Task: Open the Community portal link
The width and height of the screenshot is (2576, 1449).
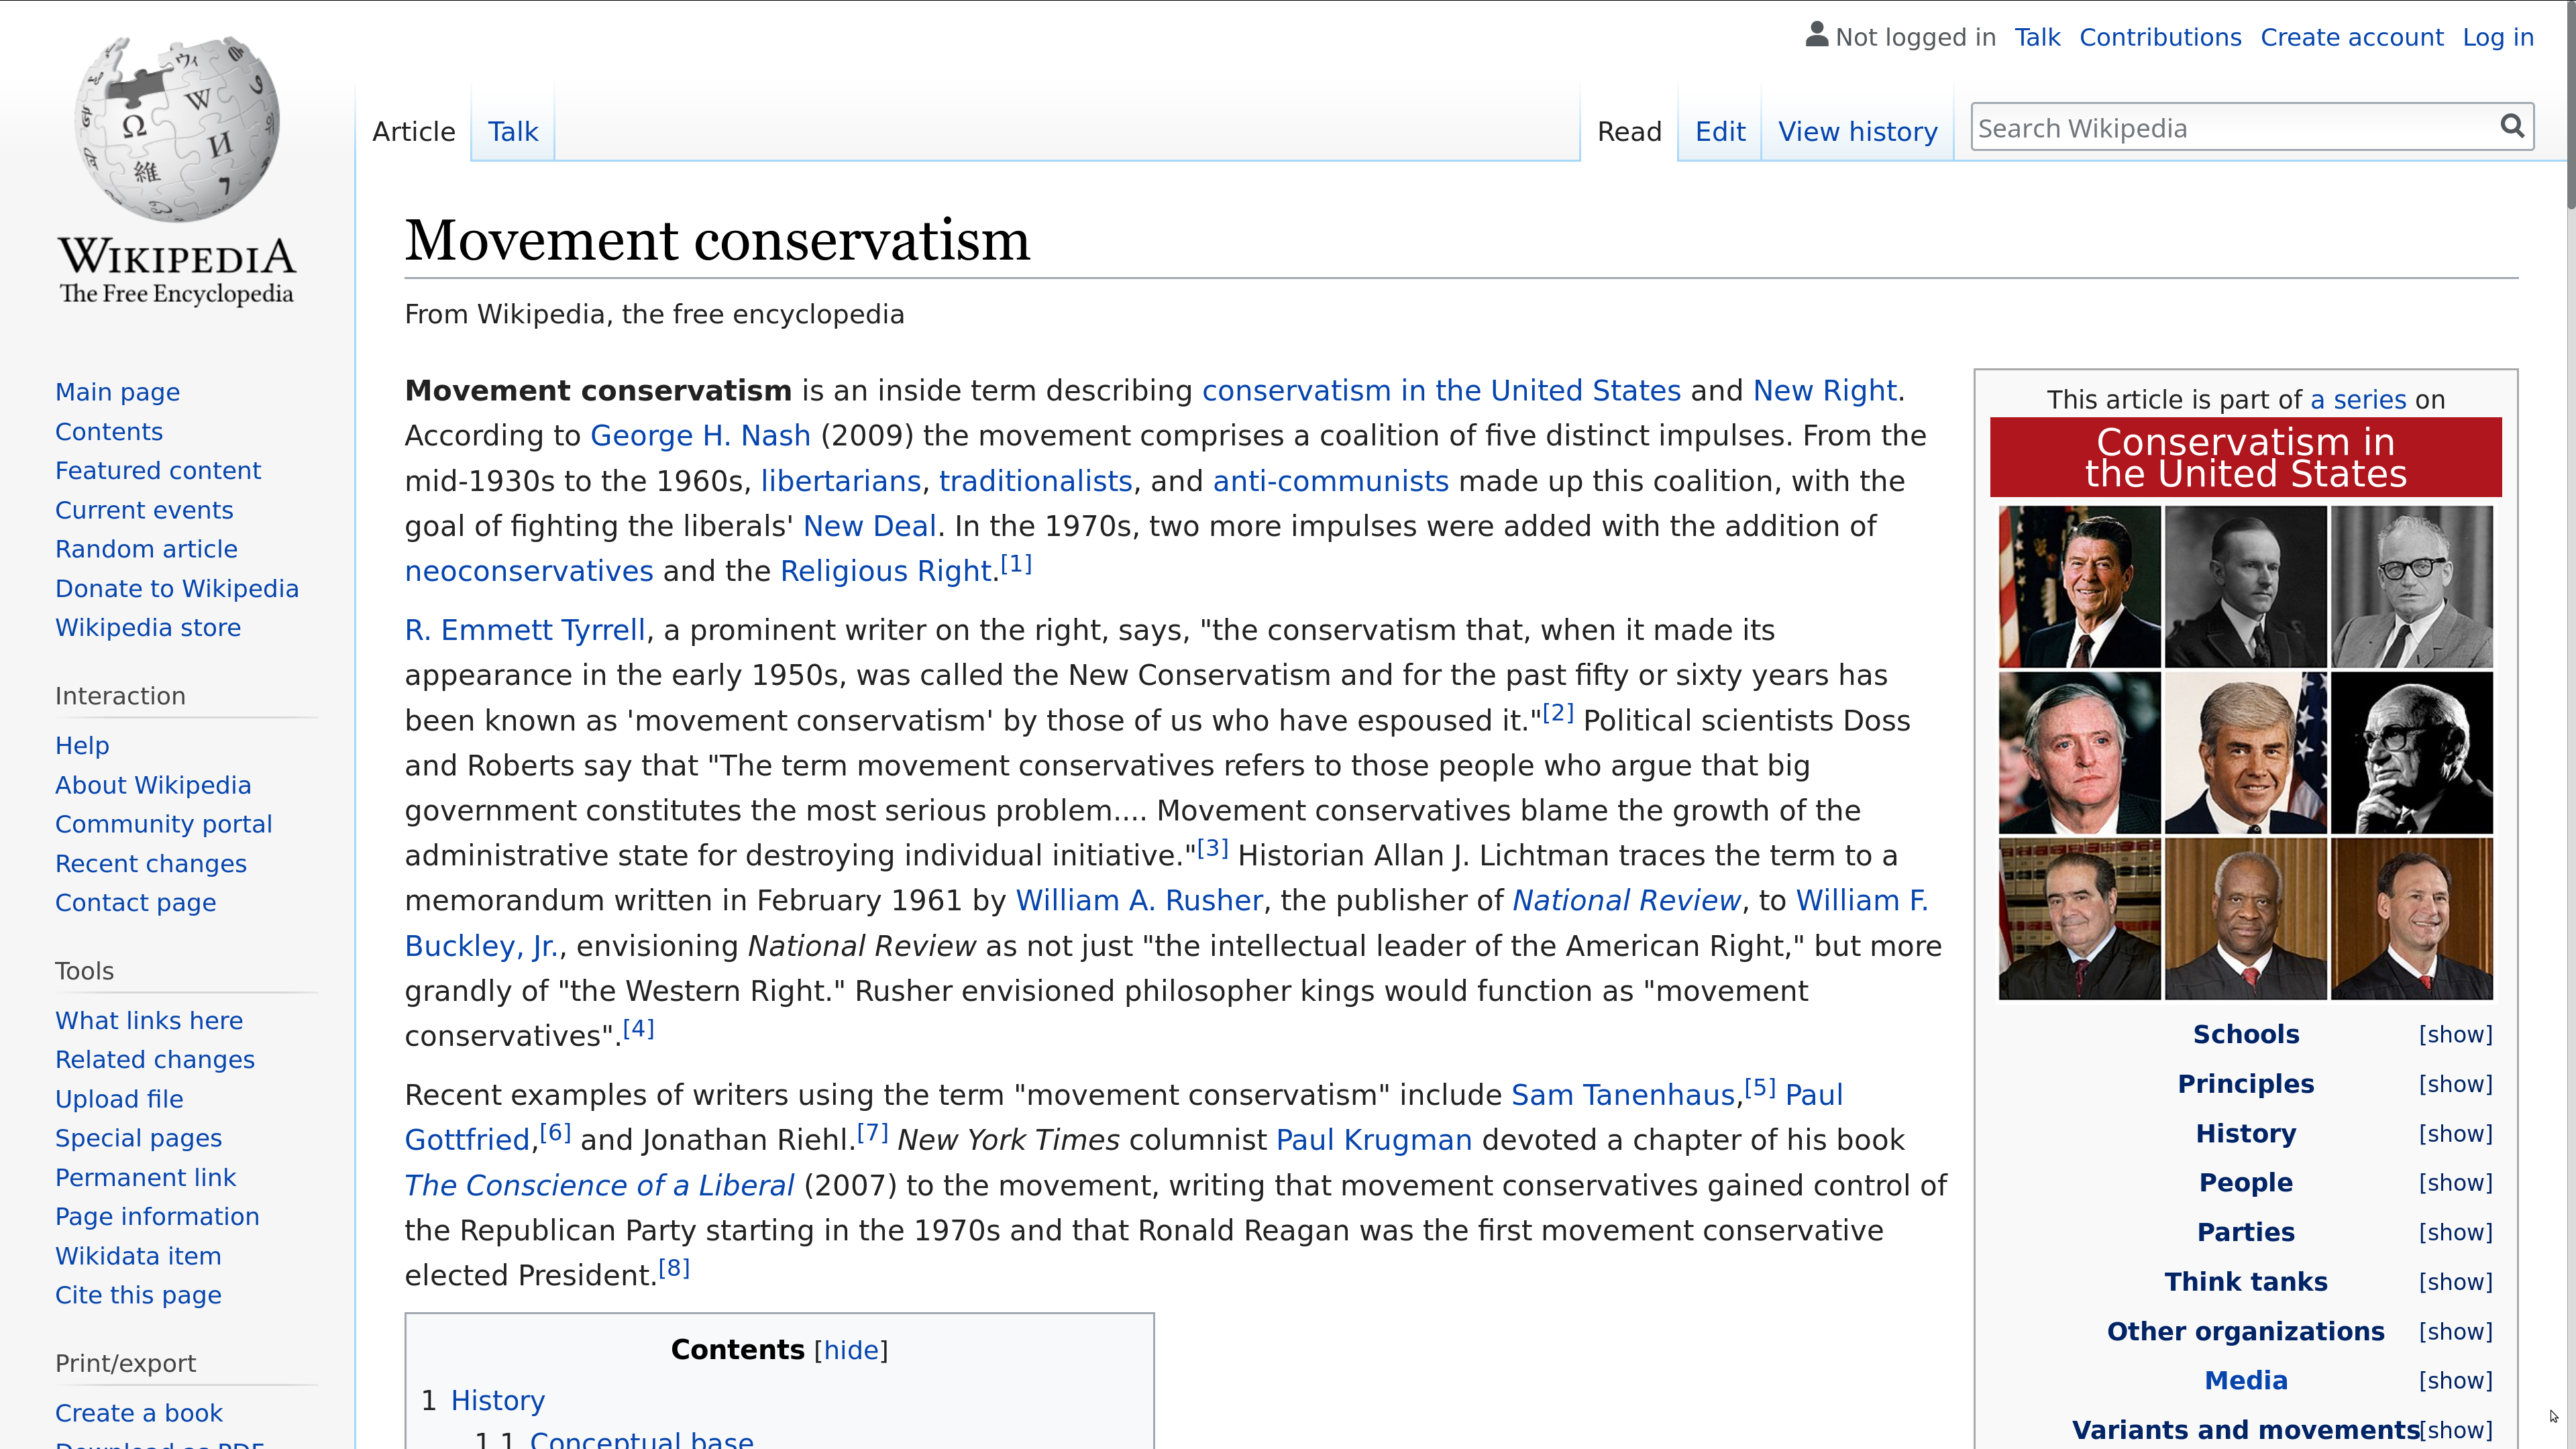Action: (x=164, y=824)
